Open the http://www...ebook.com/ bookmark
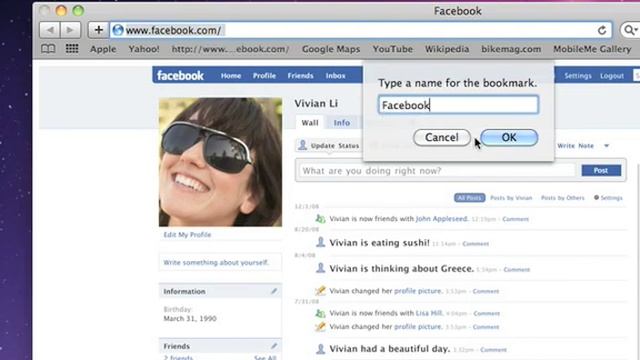This screenshot has height=360, width=640. [x=231, y=49]
